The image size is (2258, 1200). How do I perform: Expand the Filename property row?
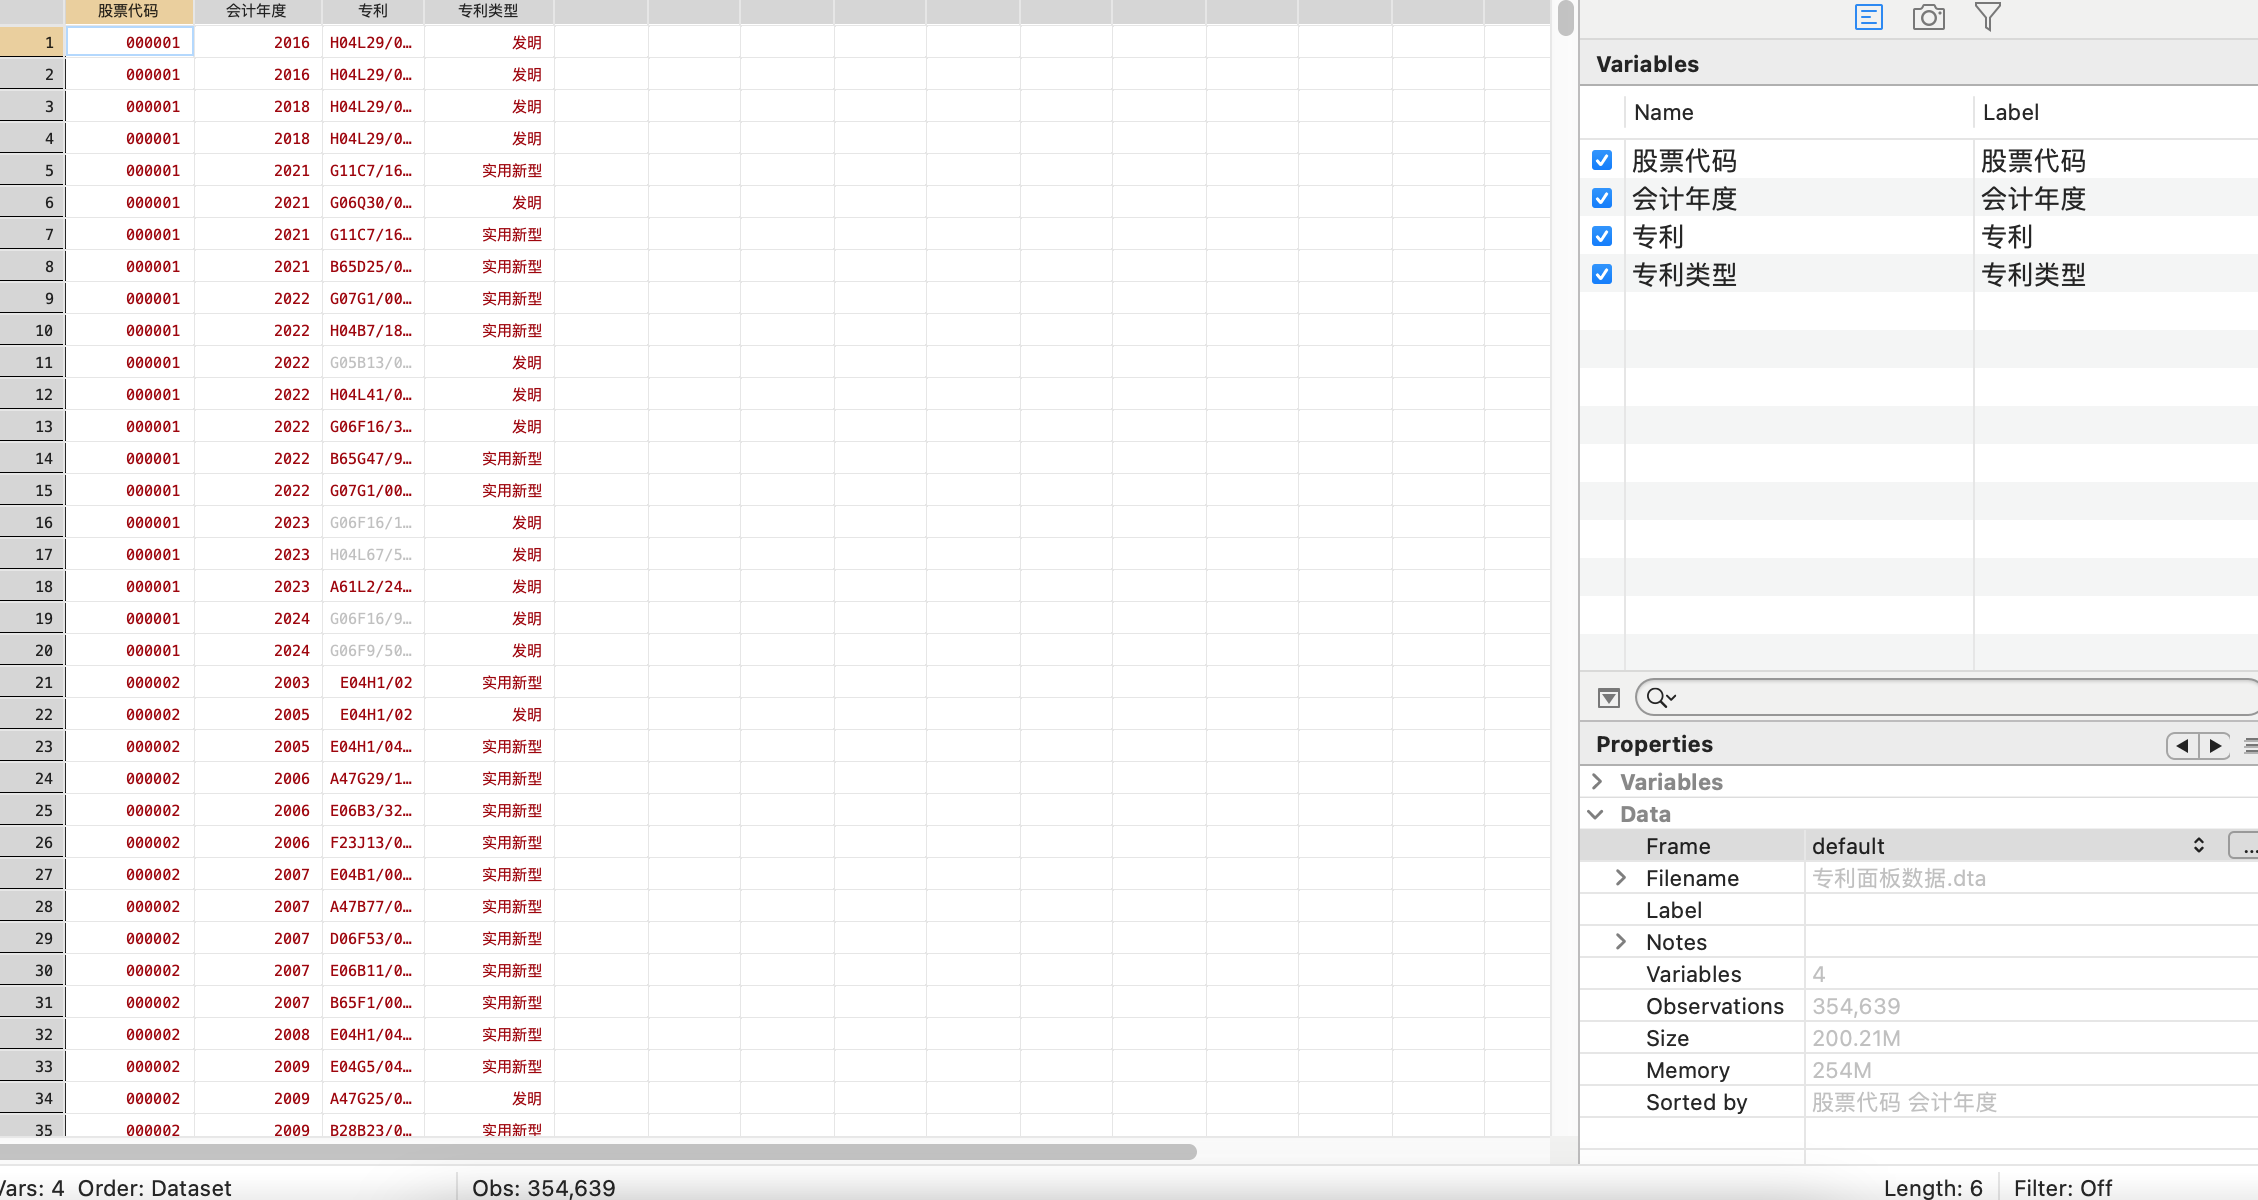tap(1621, 878)
